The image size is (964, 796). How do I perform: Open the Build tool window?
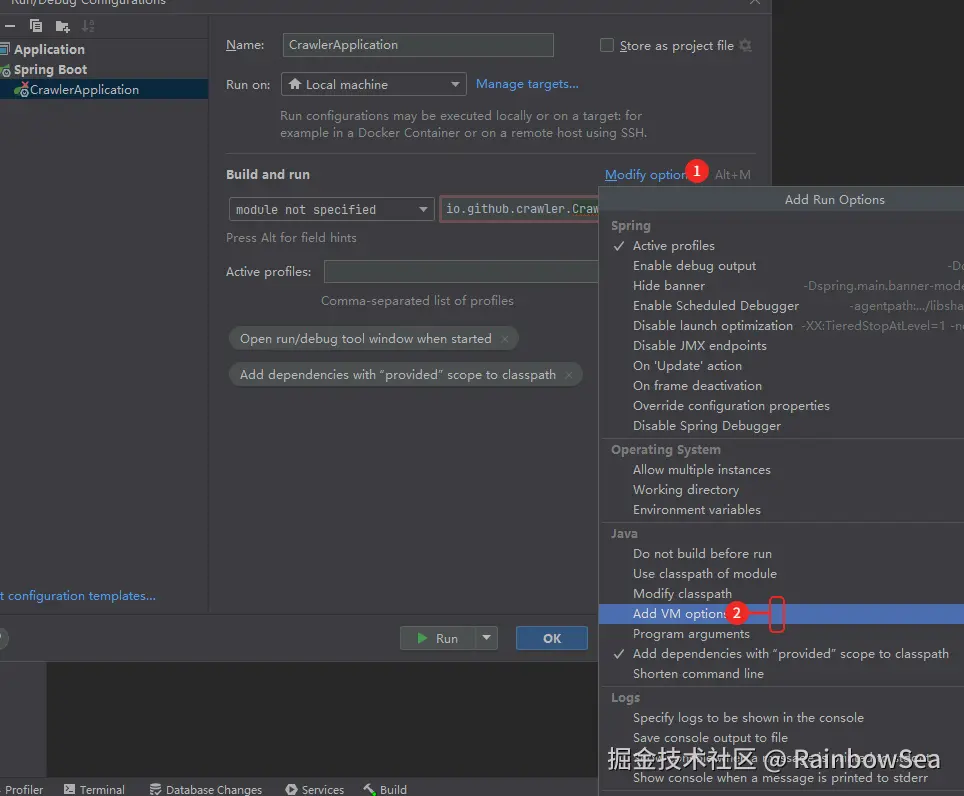(x=385, y=789)
